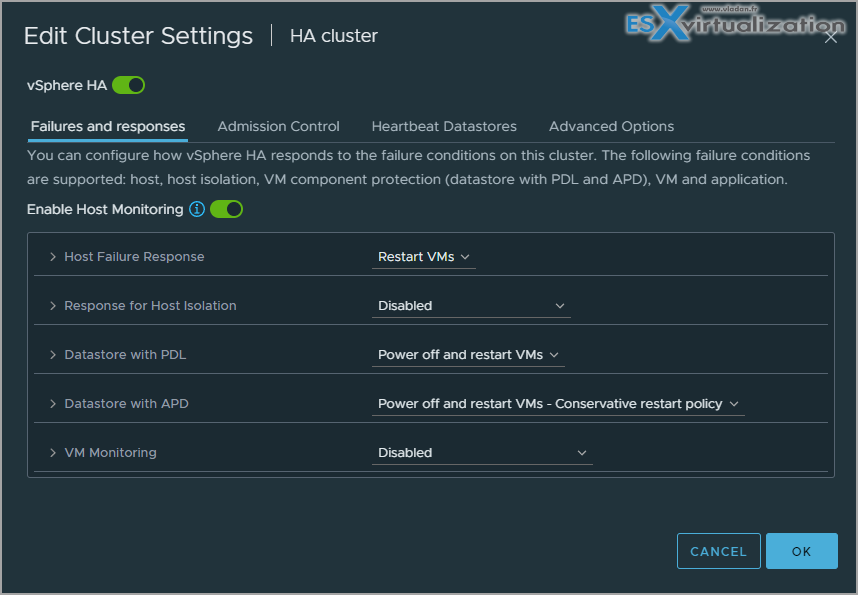Select the Failures and responses tab
Viewport: 858px width, 595px height.
tap(108, 127)
